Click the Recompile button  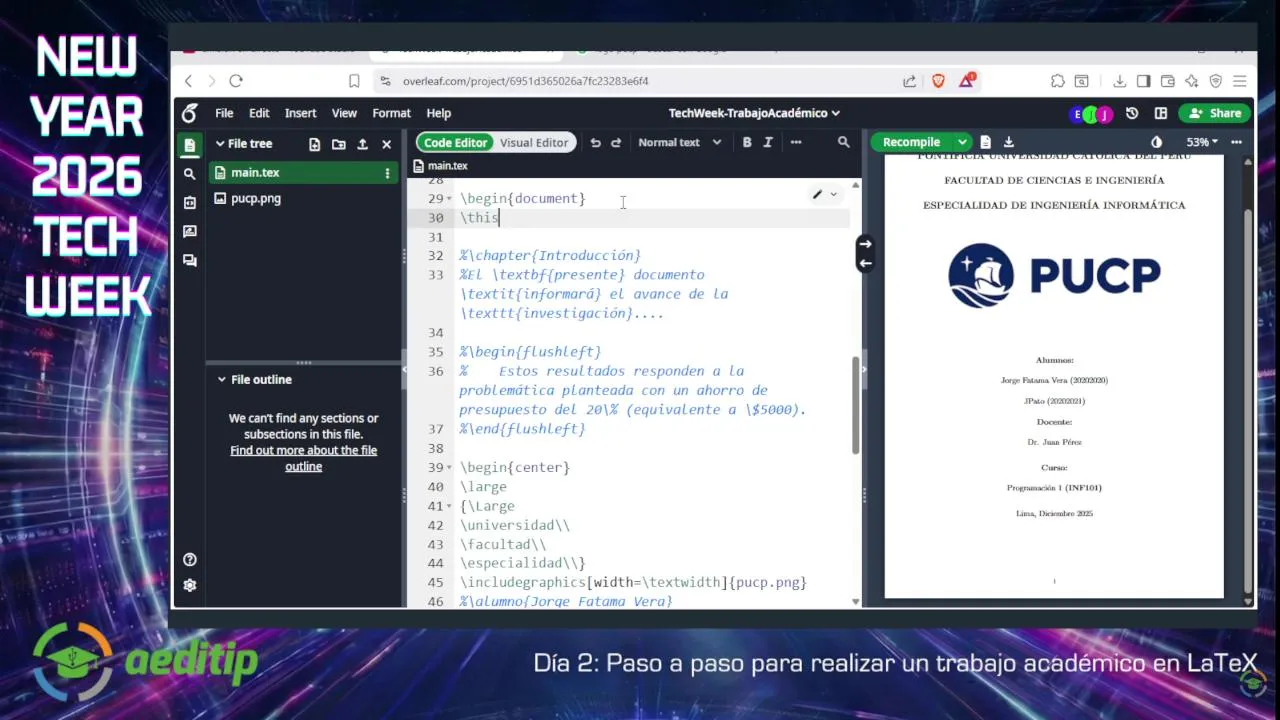[x=911, y=142]
